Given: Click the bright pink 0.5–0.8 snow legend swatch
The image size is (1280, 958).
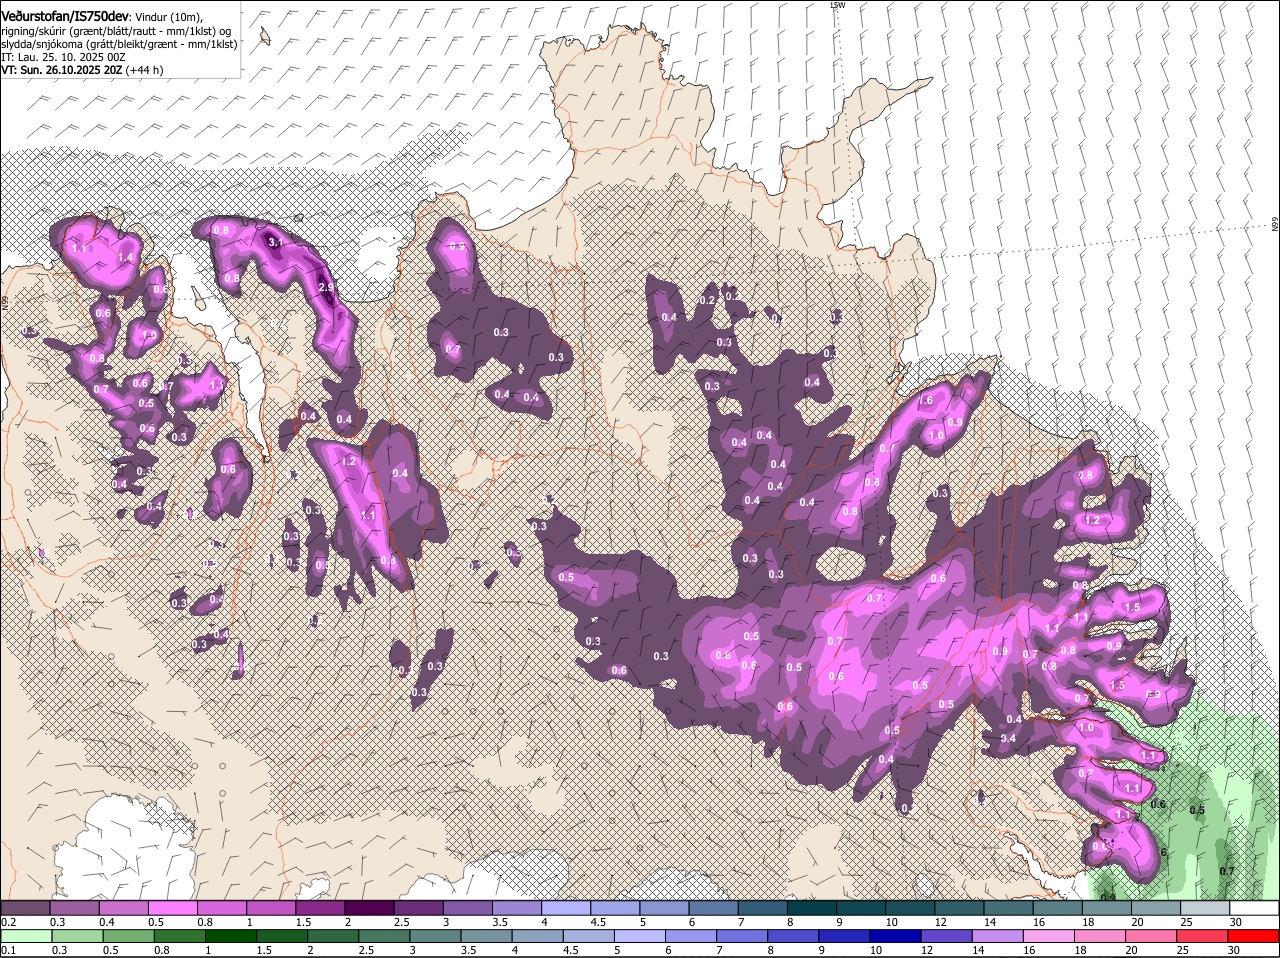Looking at the screenshot, I should 172,907.
